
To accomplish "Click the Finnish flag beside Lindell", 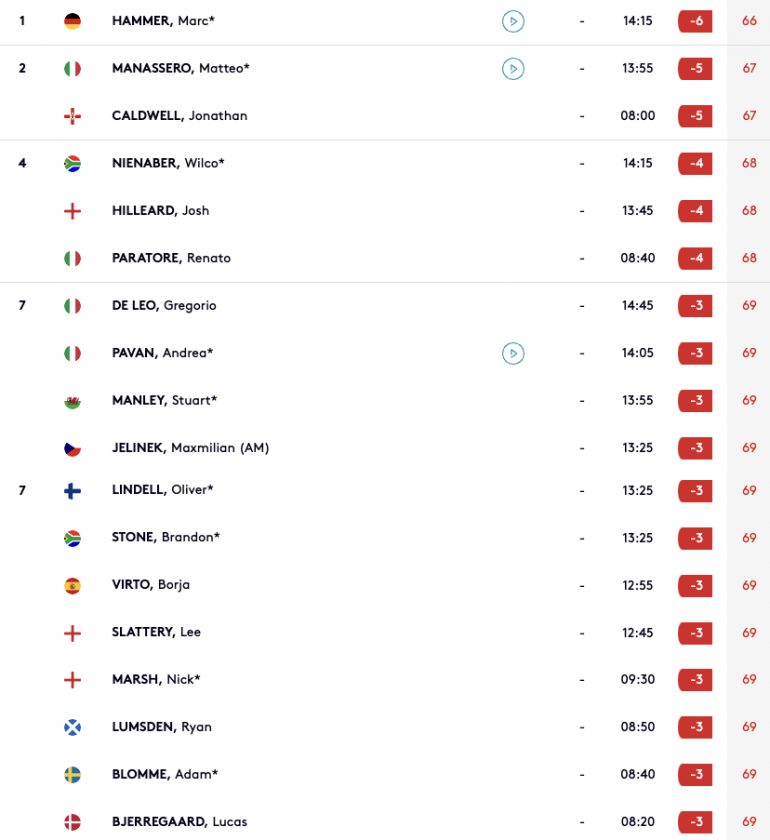I will (72, 490).
